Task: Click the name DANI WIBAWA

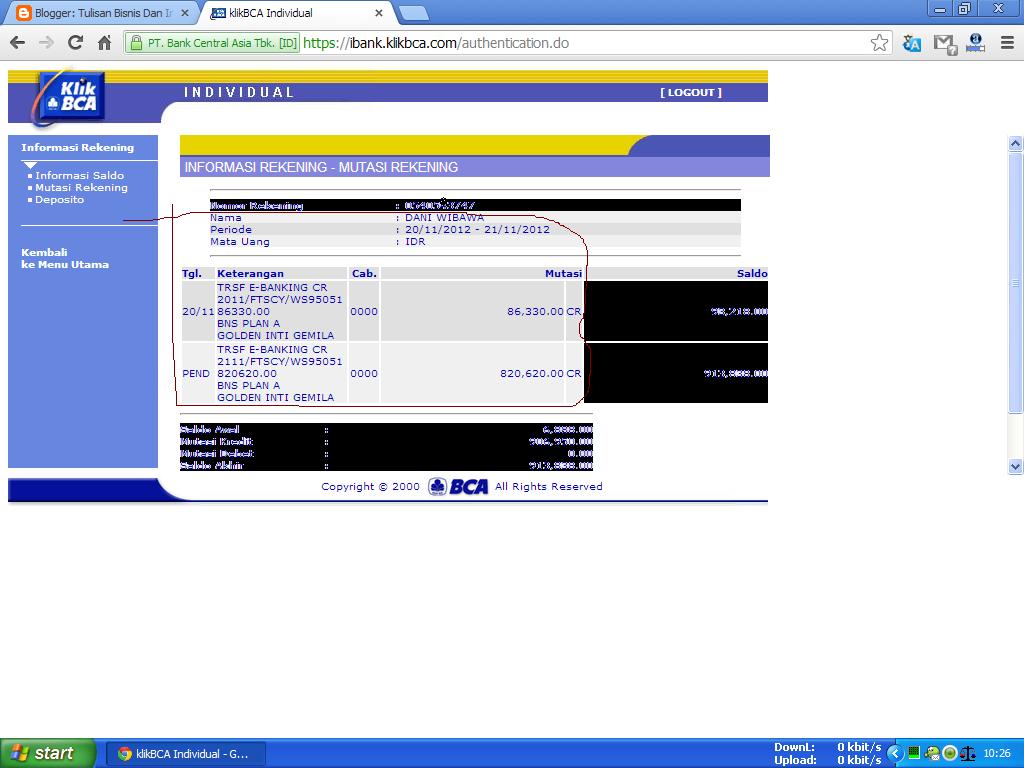Action: coord(444,217)
